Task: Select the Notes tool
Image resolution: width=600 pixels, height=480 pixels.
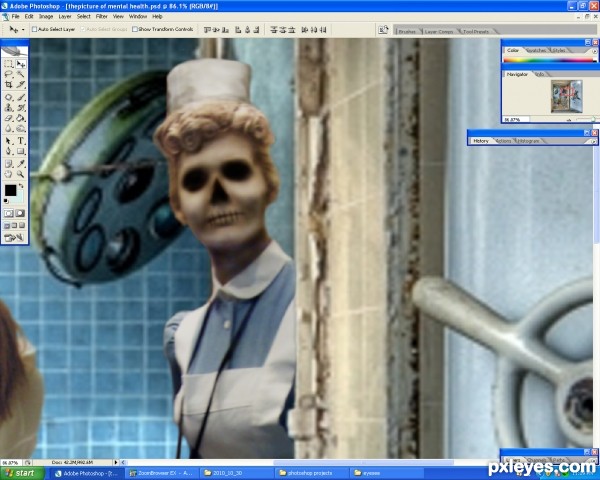Action: (x=9, y=164)
